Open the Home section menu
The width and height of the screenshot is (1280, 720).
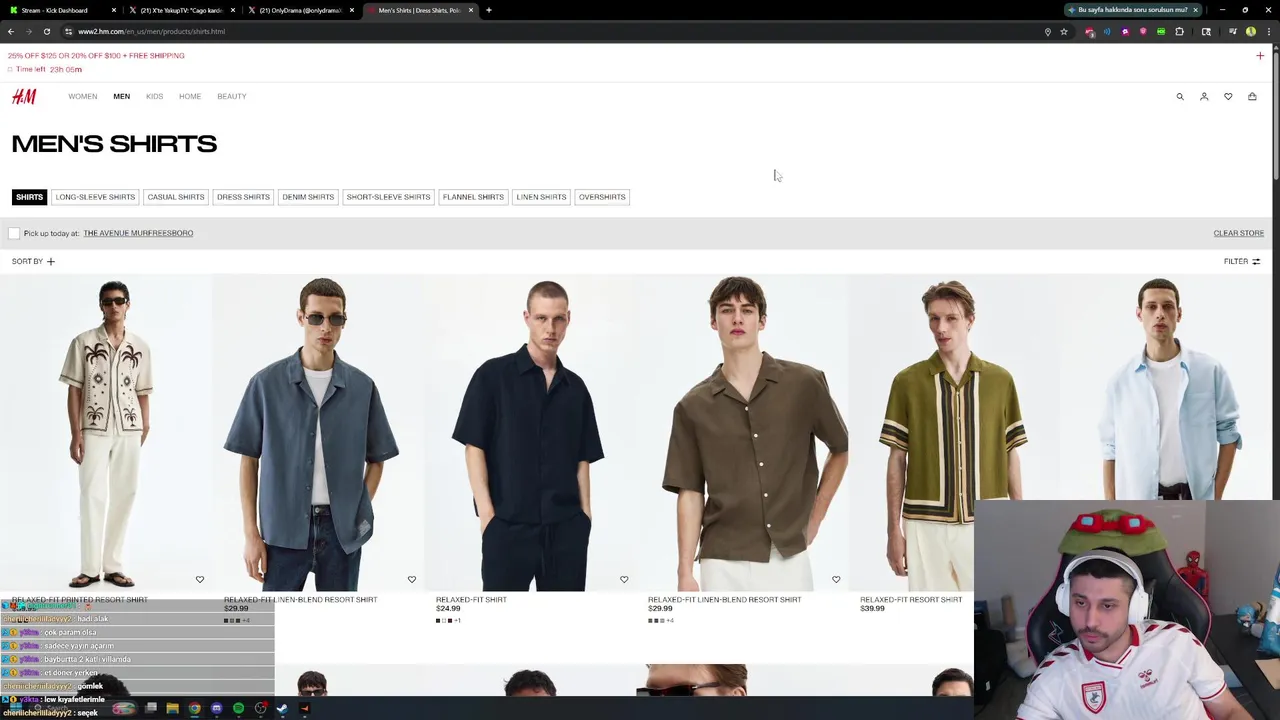[x=190, y=96]
